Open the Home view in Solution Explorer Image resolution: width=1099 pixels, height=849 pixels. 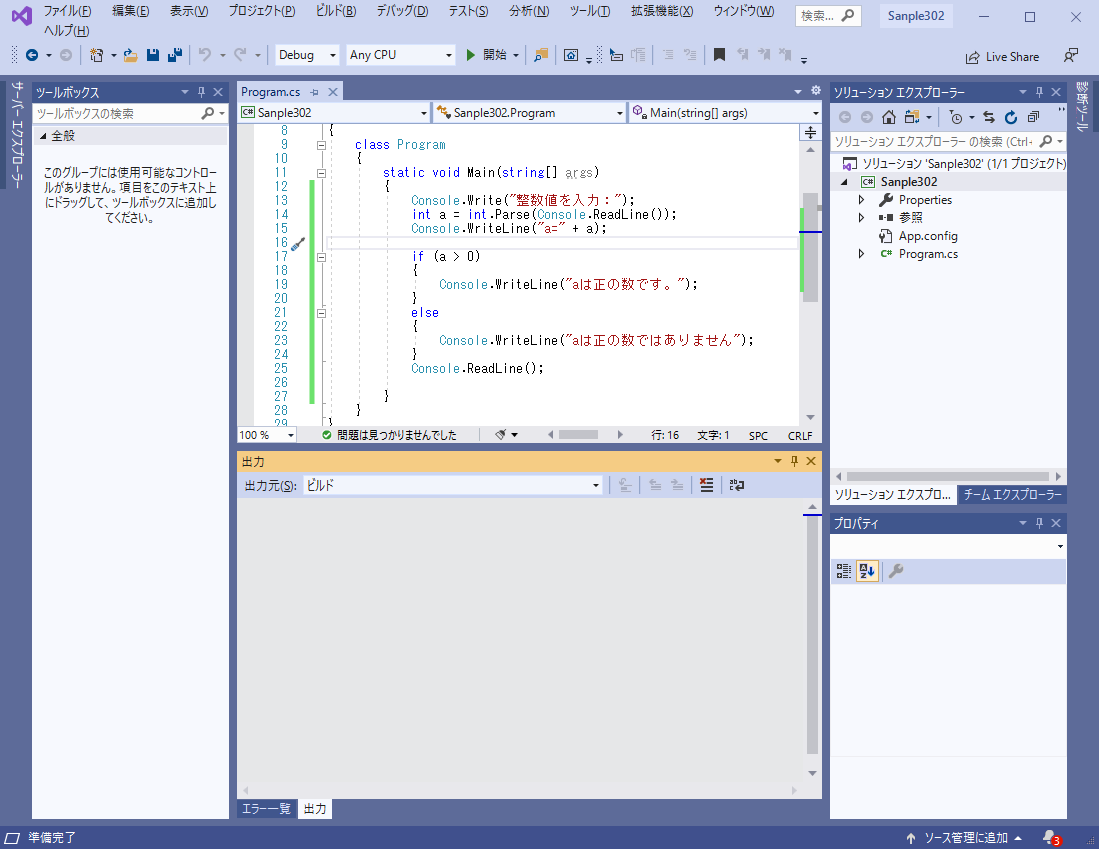pos(888,117)
